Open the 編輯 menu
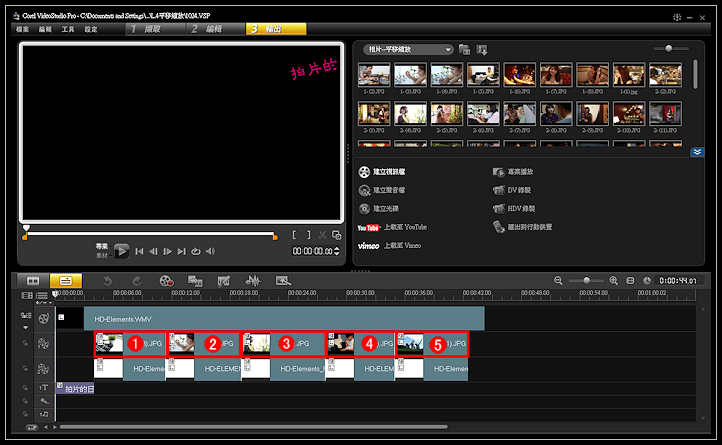The width and height of the screenshot is (722, 445). 45,29
